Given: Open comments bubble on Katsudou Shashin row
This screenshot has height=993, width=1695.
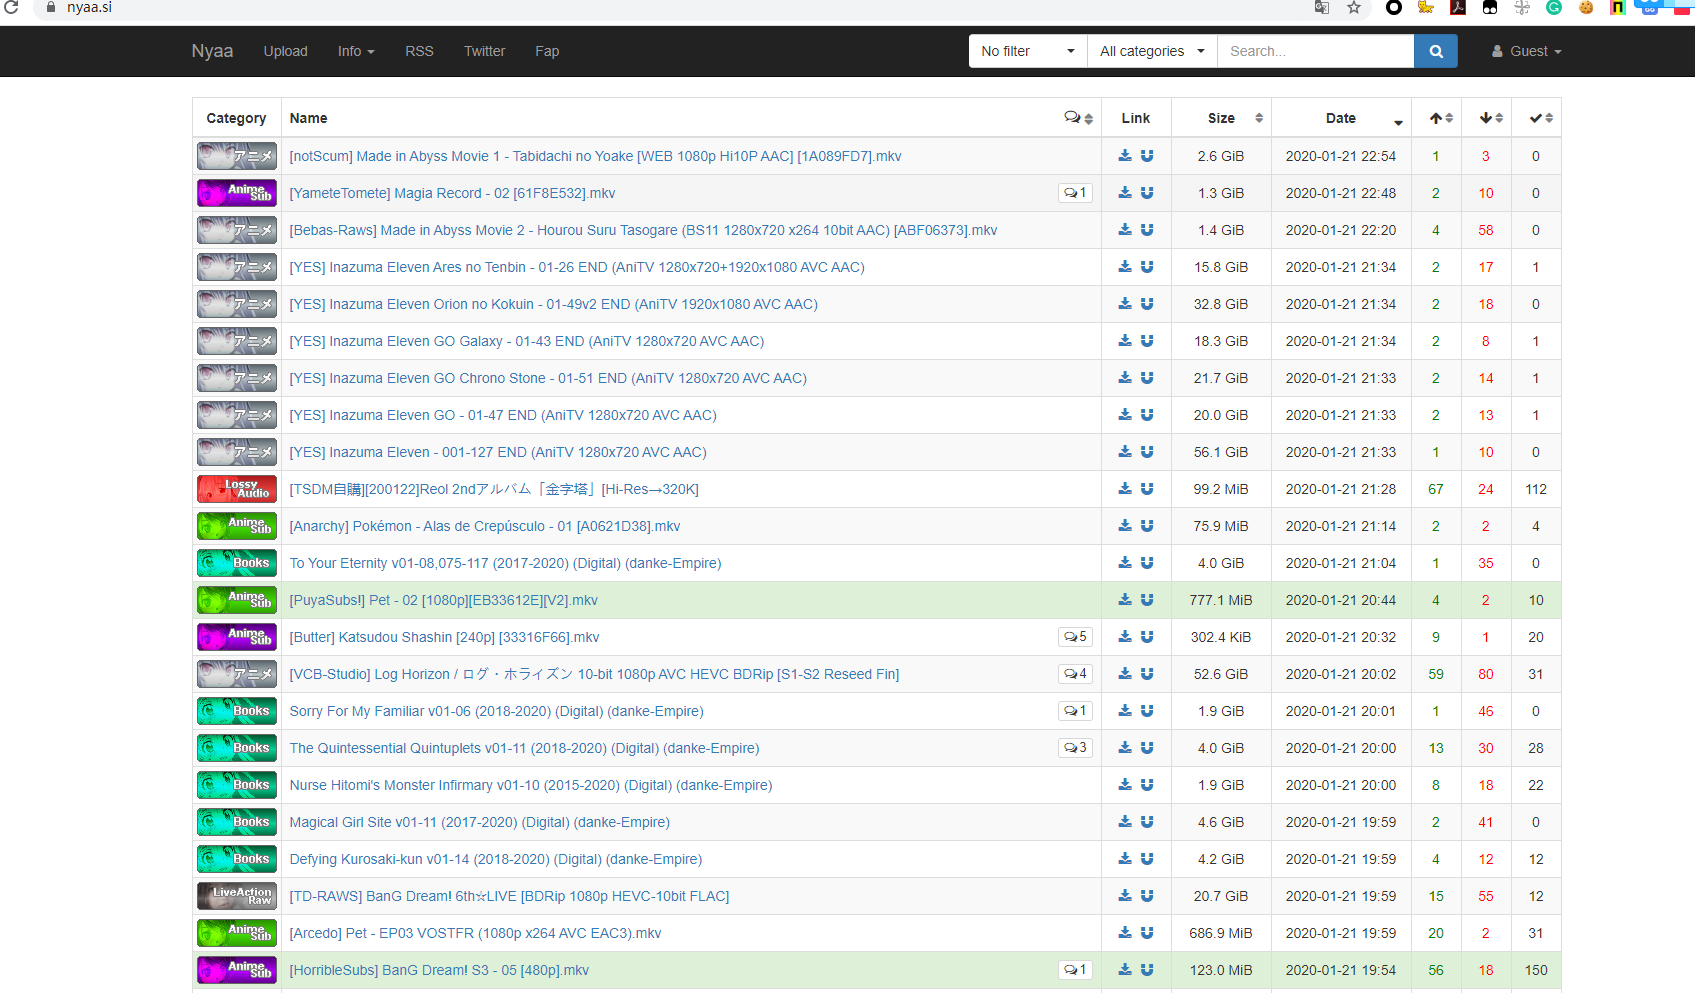Looking at the screenshot, I should 1075,637.
